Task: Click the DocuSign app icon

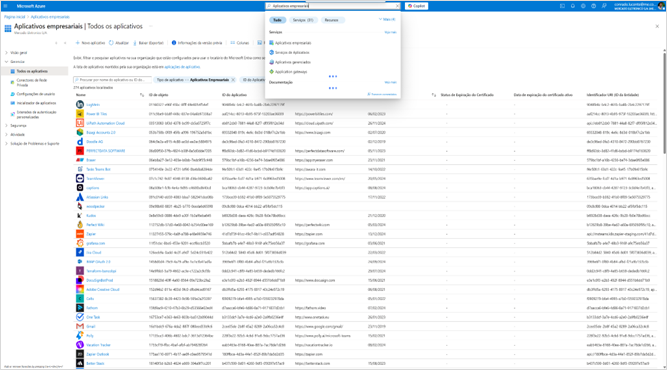Action: 80,280
